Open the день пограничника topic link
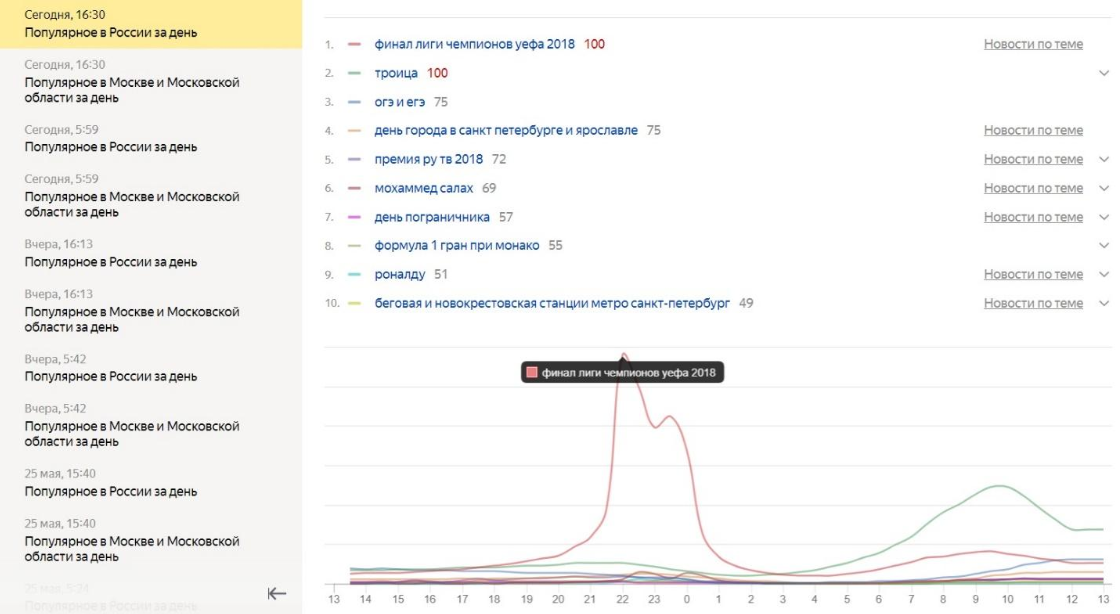Screen dimensions: 1120x614 click(x=432, y=217)
